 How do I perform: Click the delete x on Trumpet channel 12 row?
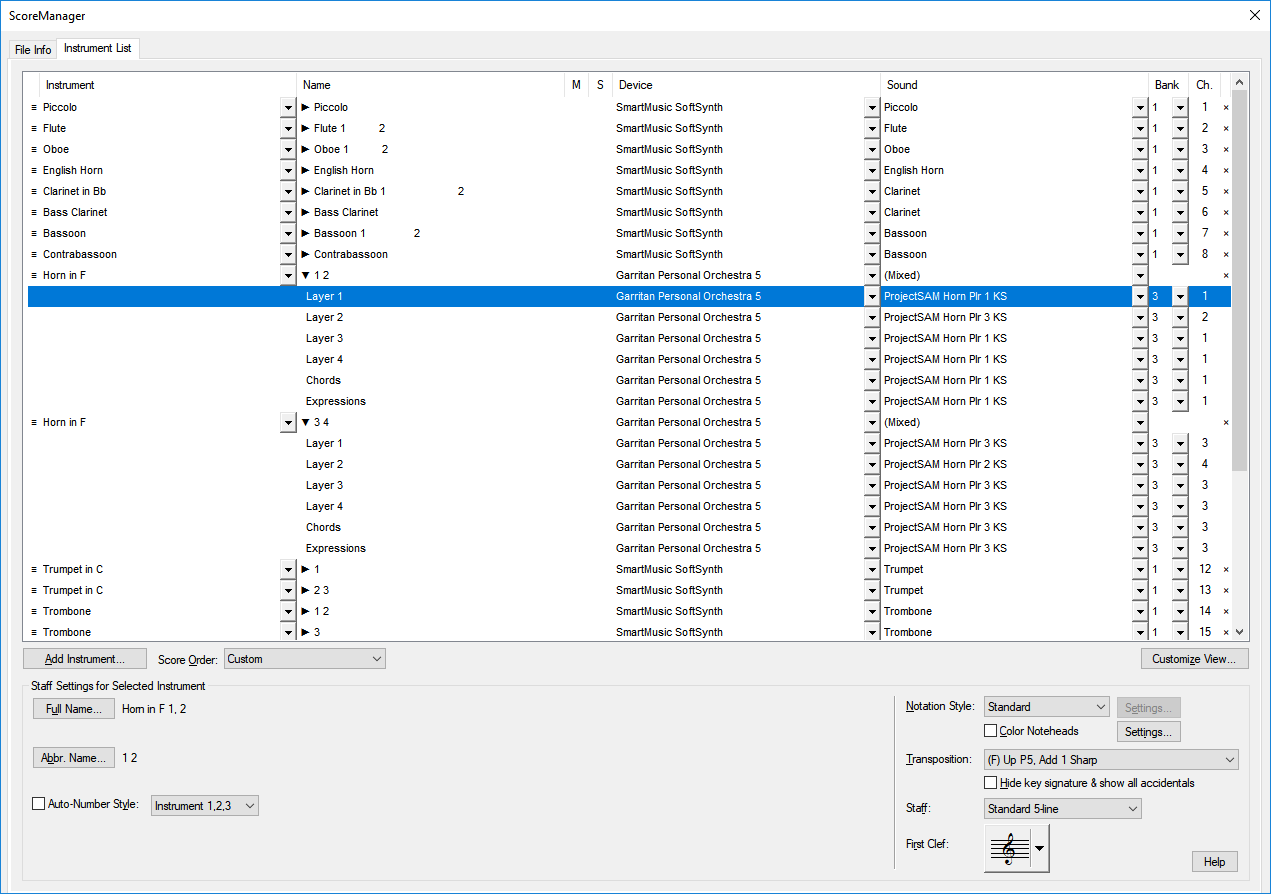(1226, 570)
